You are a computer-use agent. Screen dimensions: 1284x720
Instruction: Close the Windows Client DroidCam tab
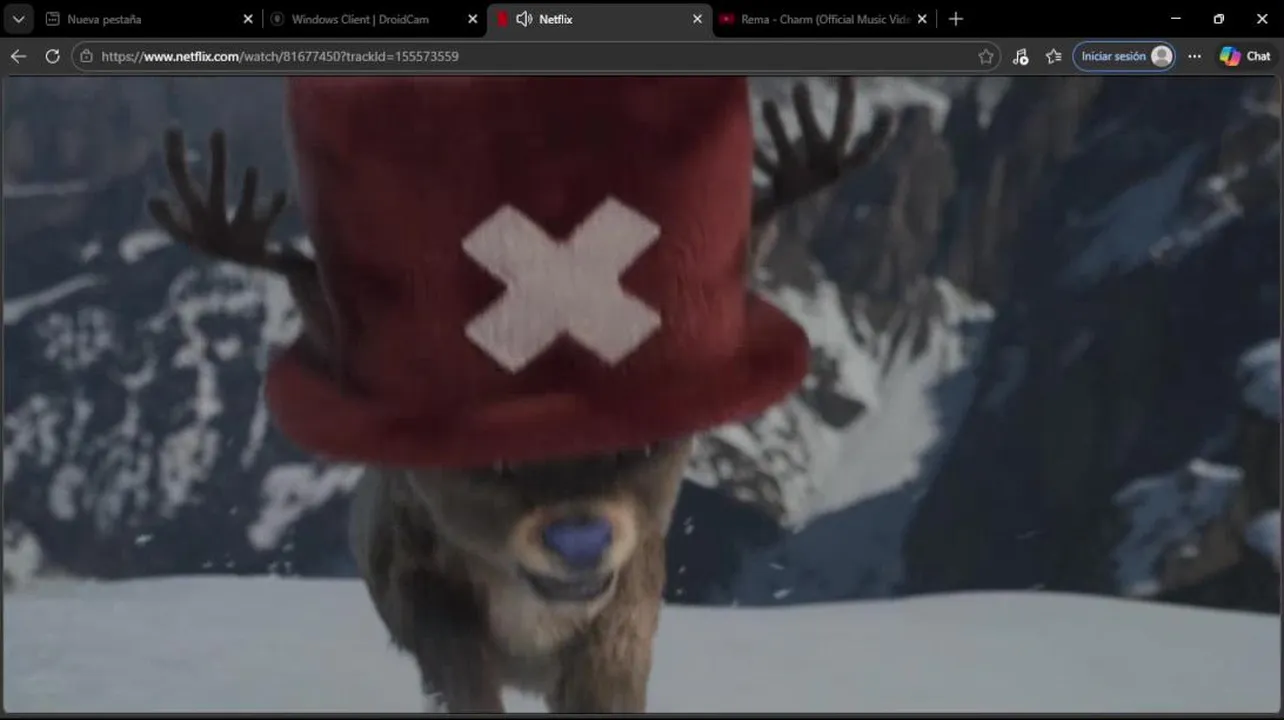[x=473, y=19]
